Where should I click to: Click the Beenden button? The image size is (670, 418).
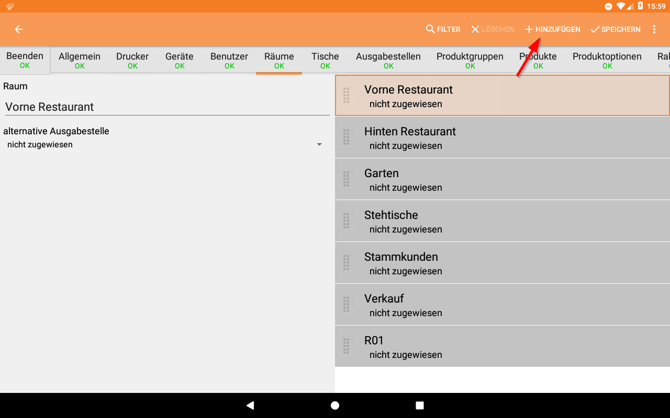pos(25,60)
